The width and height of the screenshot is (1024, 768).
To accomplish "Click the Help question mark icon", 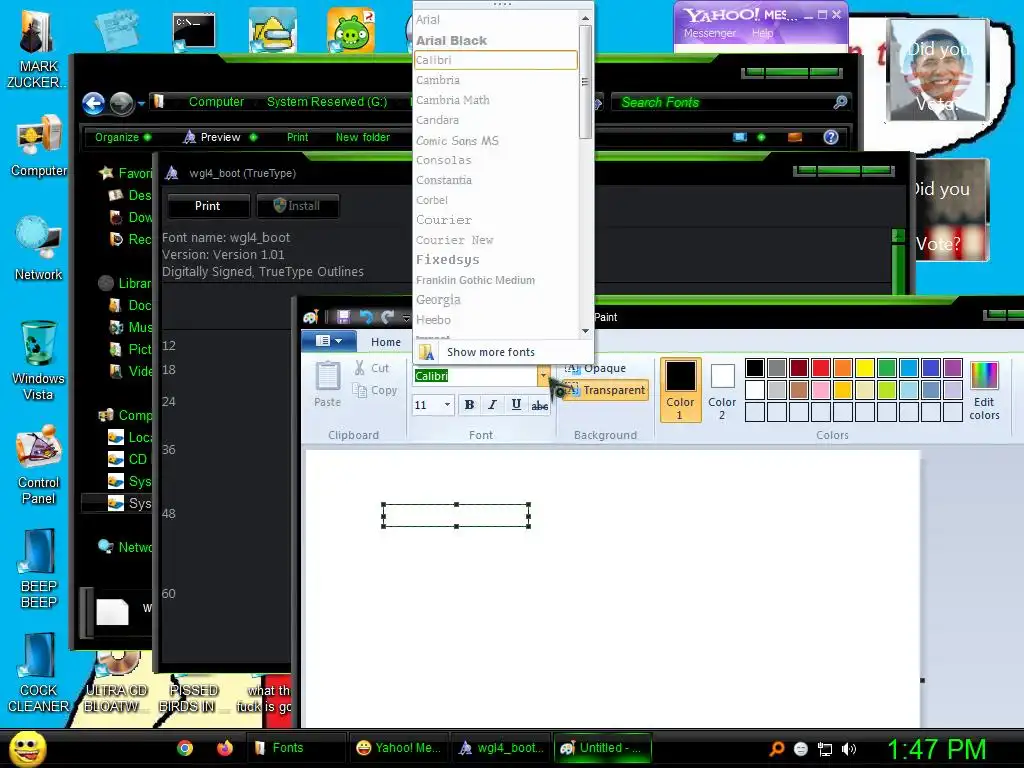I will tap(831, 137).
